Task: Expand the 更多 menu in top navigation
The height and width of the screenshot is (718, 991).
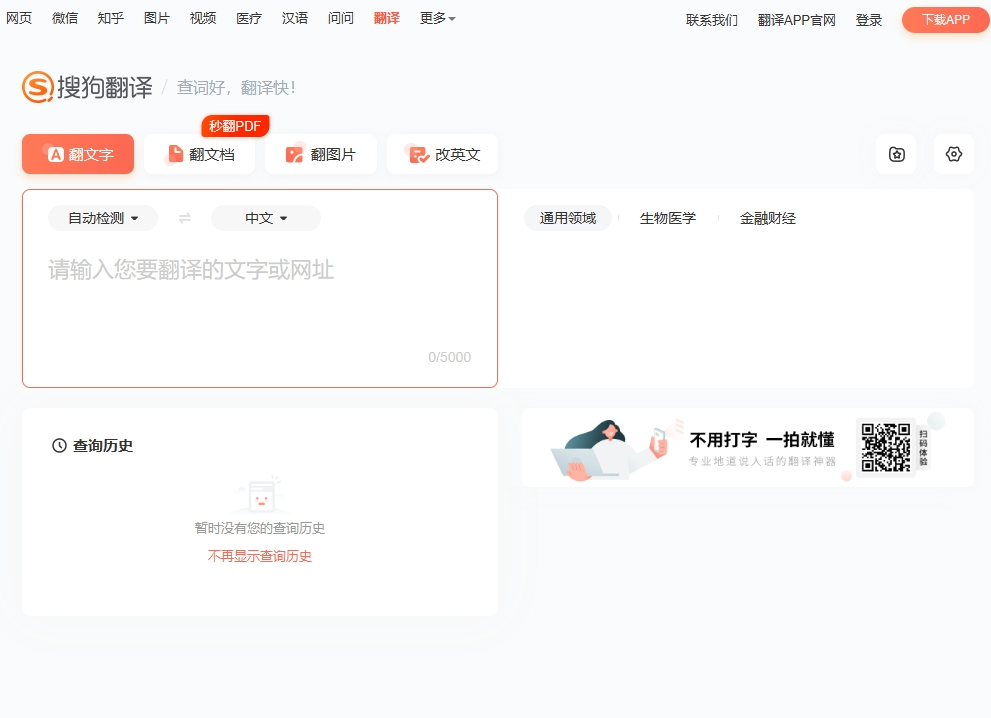Action: (x=437, y=18)
